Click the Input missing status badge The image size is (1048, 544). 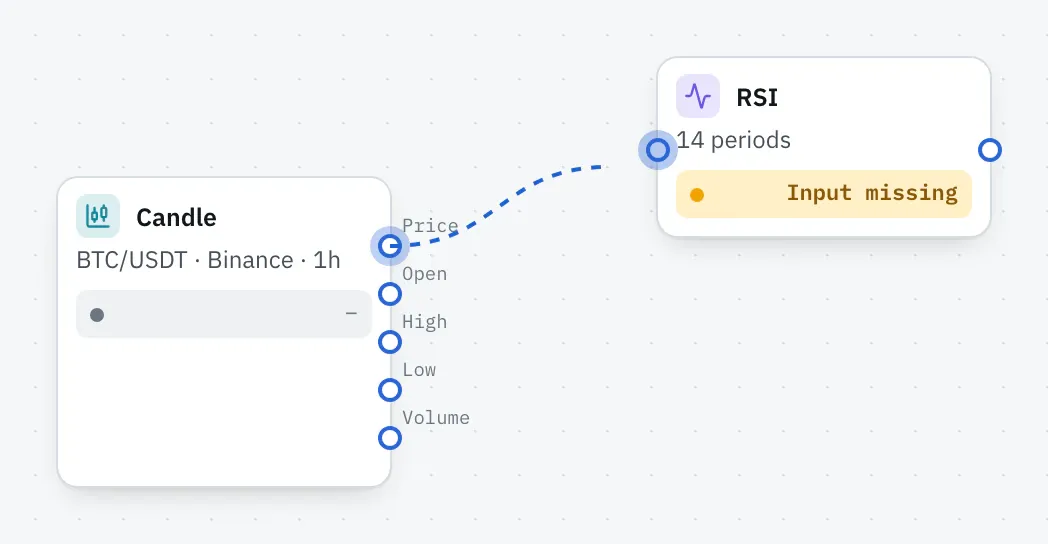pyautogui.click(x=823, y=194)
